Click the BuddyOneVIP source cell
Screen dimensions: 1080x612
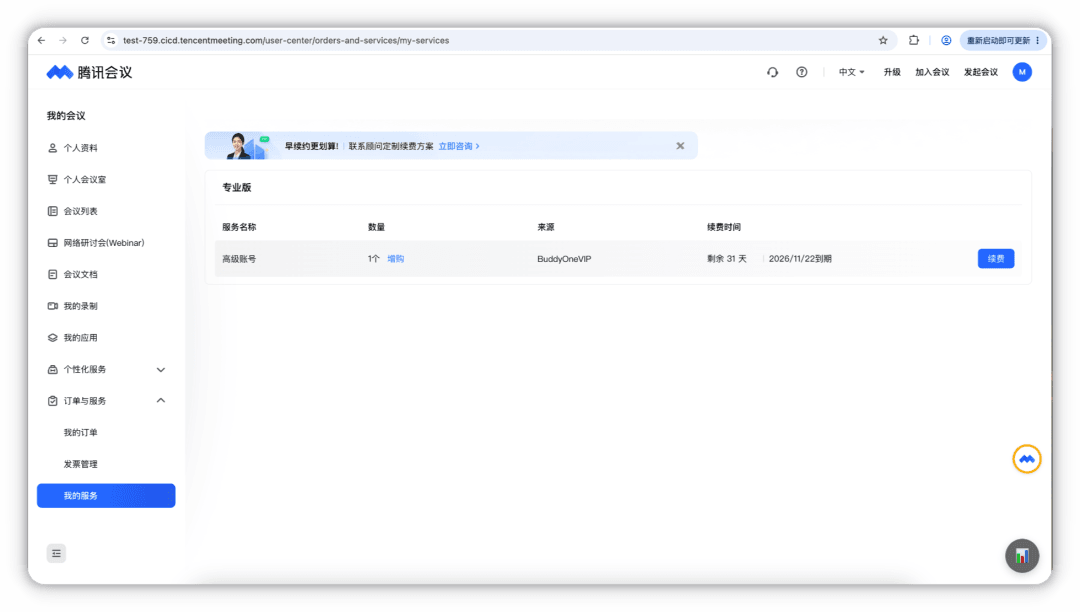[564, 259]
